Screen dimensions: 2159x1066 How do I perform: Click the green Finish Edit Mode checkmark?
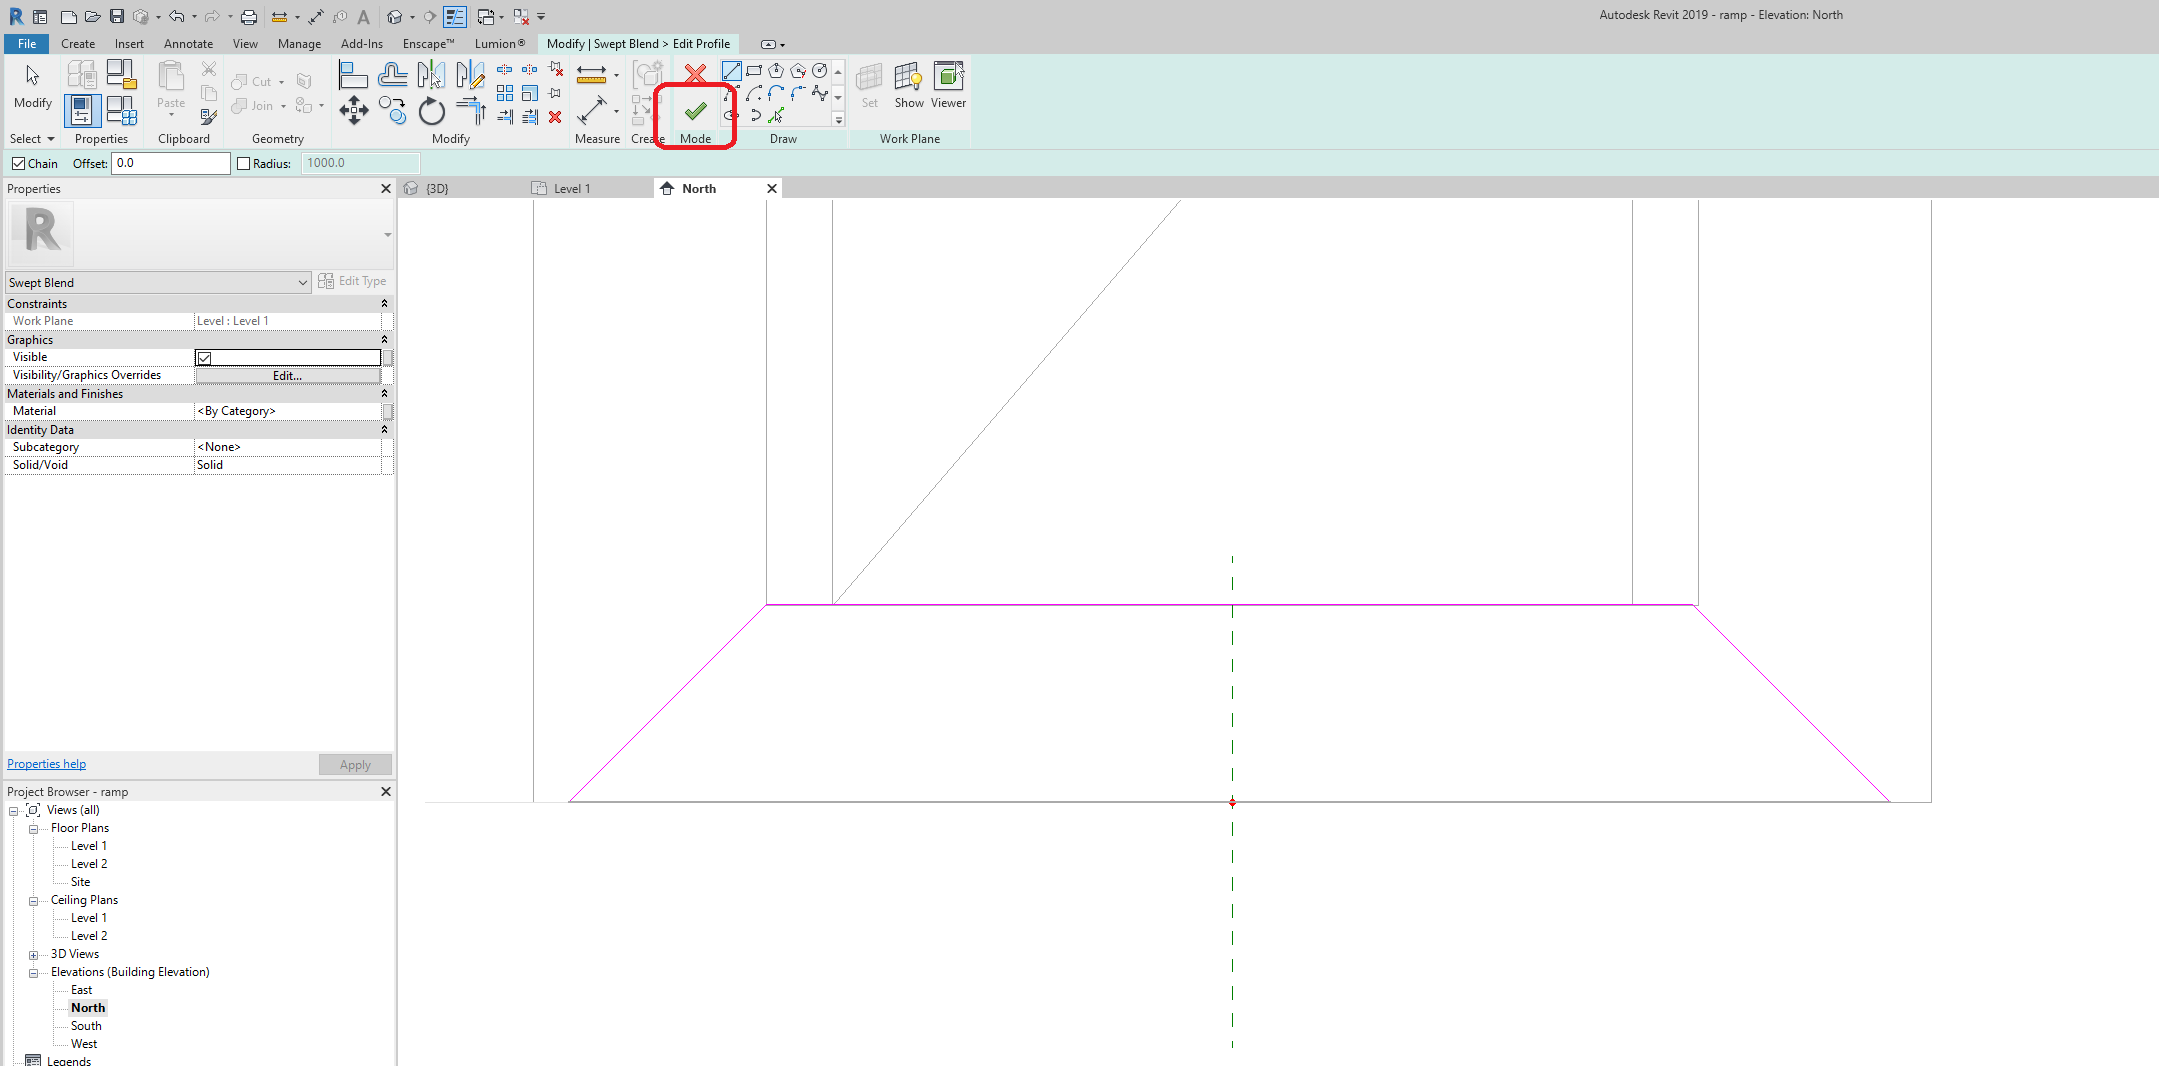tap(696, 111)
